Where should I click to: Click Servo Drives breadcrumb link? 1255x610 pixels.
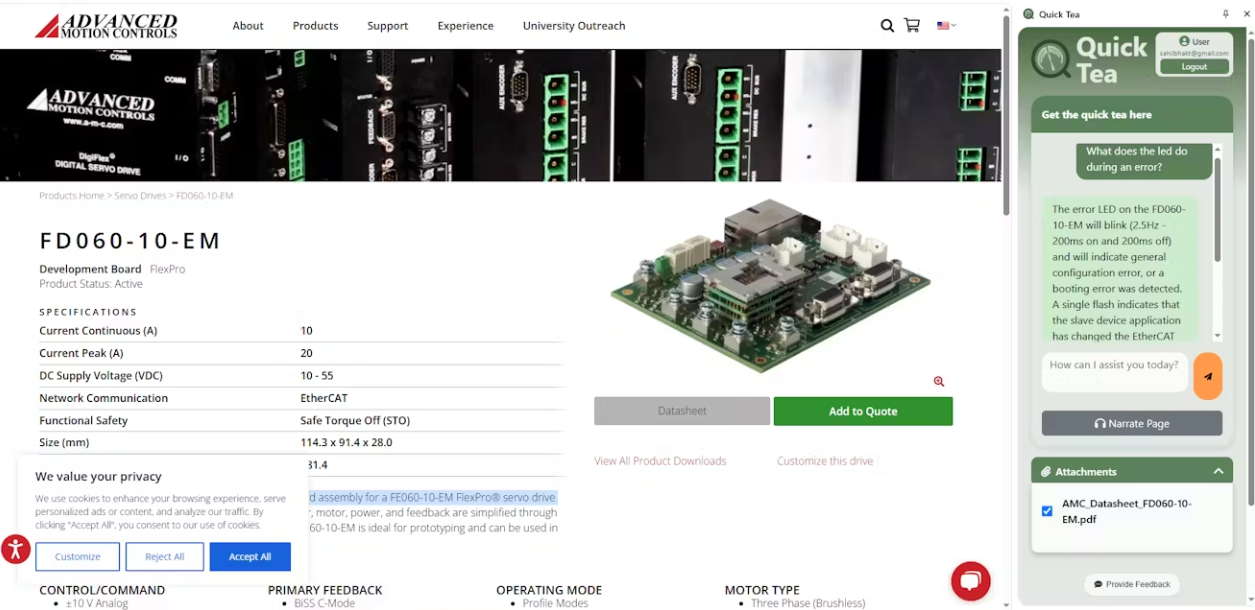[x=140, y=196]
